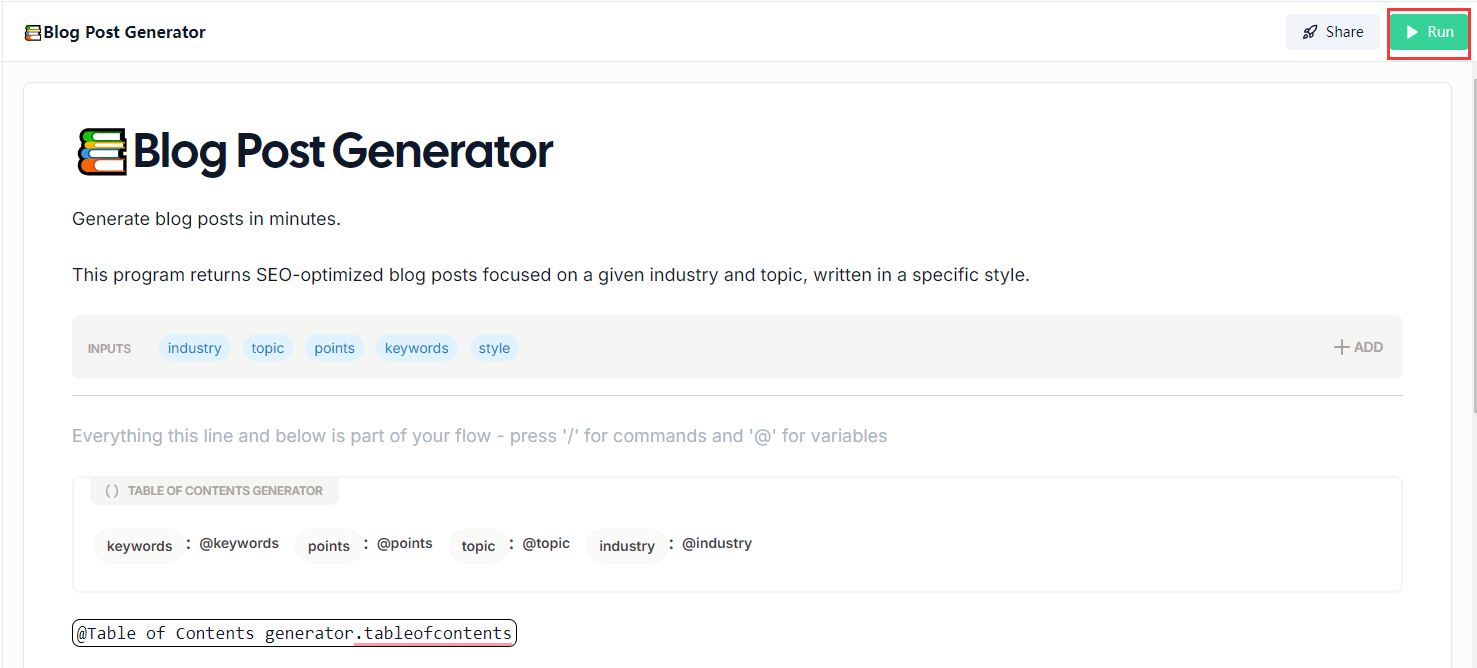Screen dimensions: 1477x668
Task: Click the Blog Post Generator main heading
Action: coord(343,152)
